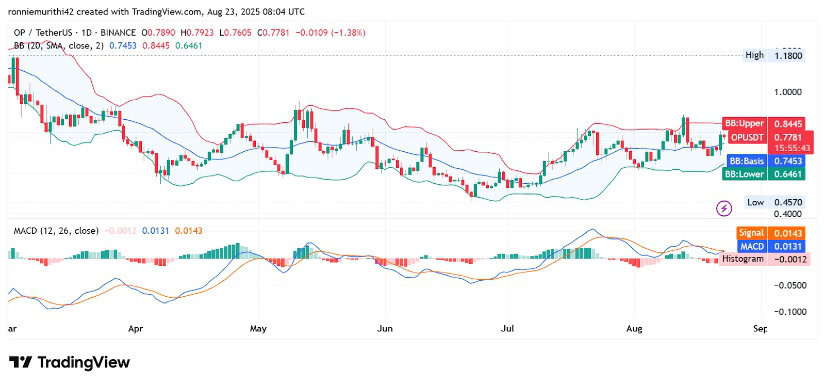Screen dimensions: 825x385
Task: Click the TradingView logo icon
Action: point(21,362)
